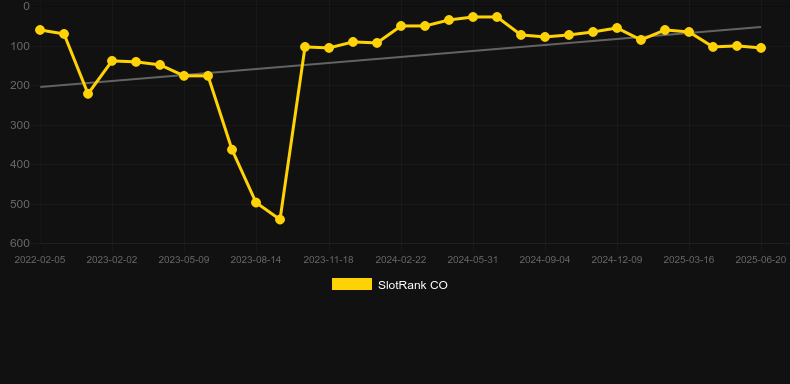This screenshot has height=384, width=790.
Task: Click the x-axis label 2025-06-20
Action: point(761,260)
